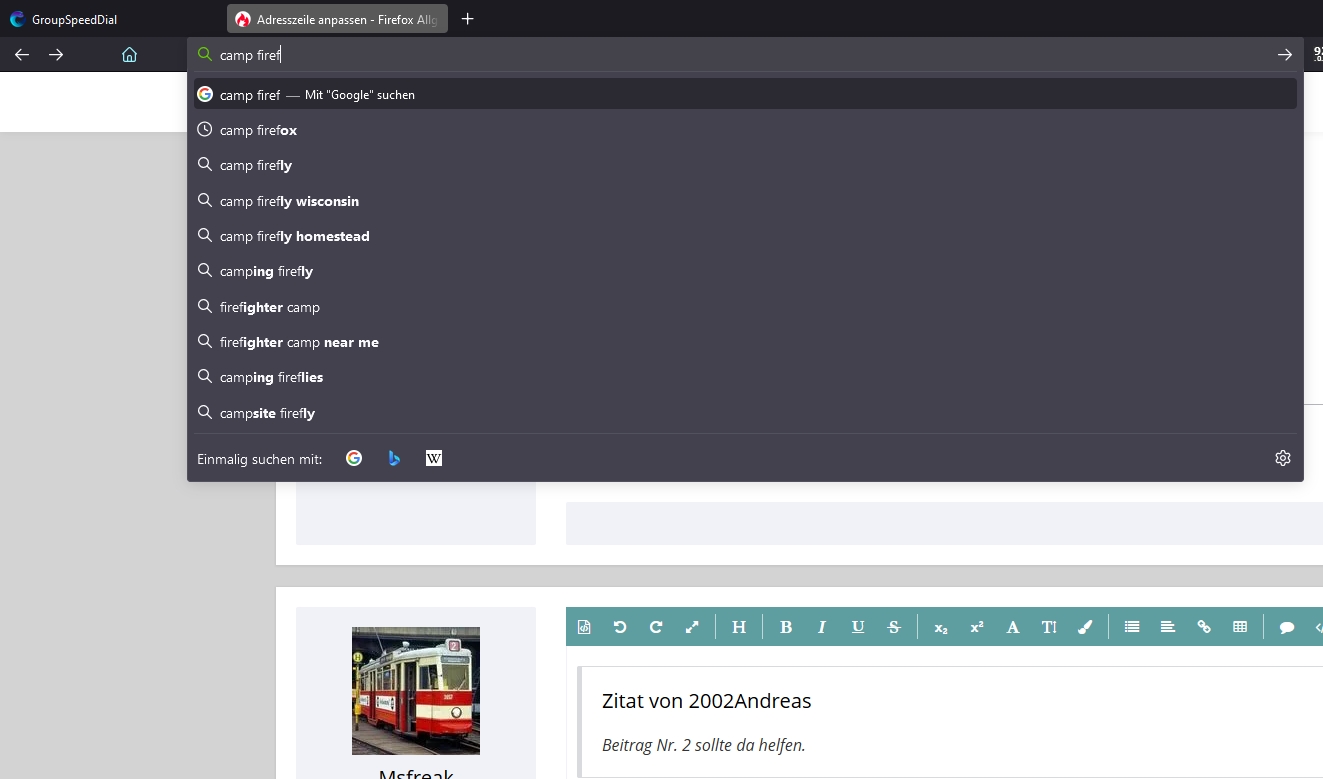Screen dimensions: 1323x779
Task: Click the quoted text Beitrag Nr. 2 sollte da helfen
Action: [704, 745]
